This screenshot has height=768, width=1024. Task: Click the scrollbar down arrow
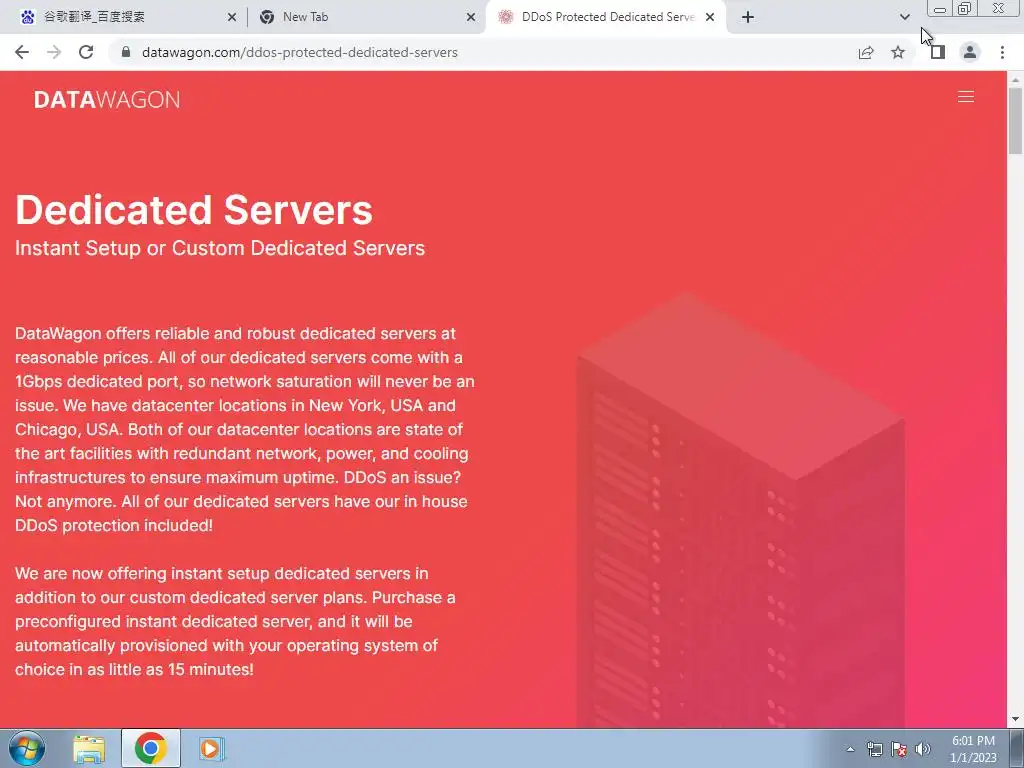(1016, 720)
